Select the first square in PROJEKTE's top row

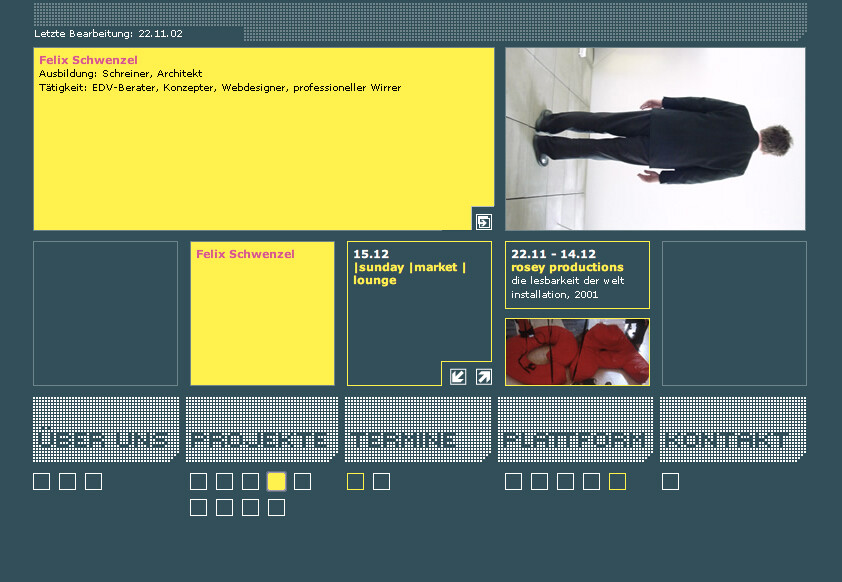pos(198,481)
